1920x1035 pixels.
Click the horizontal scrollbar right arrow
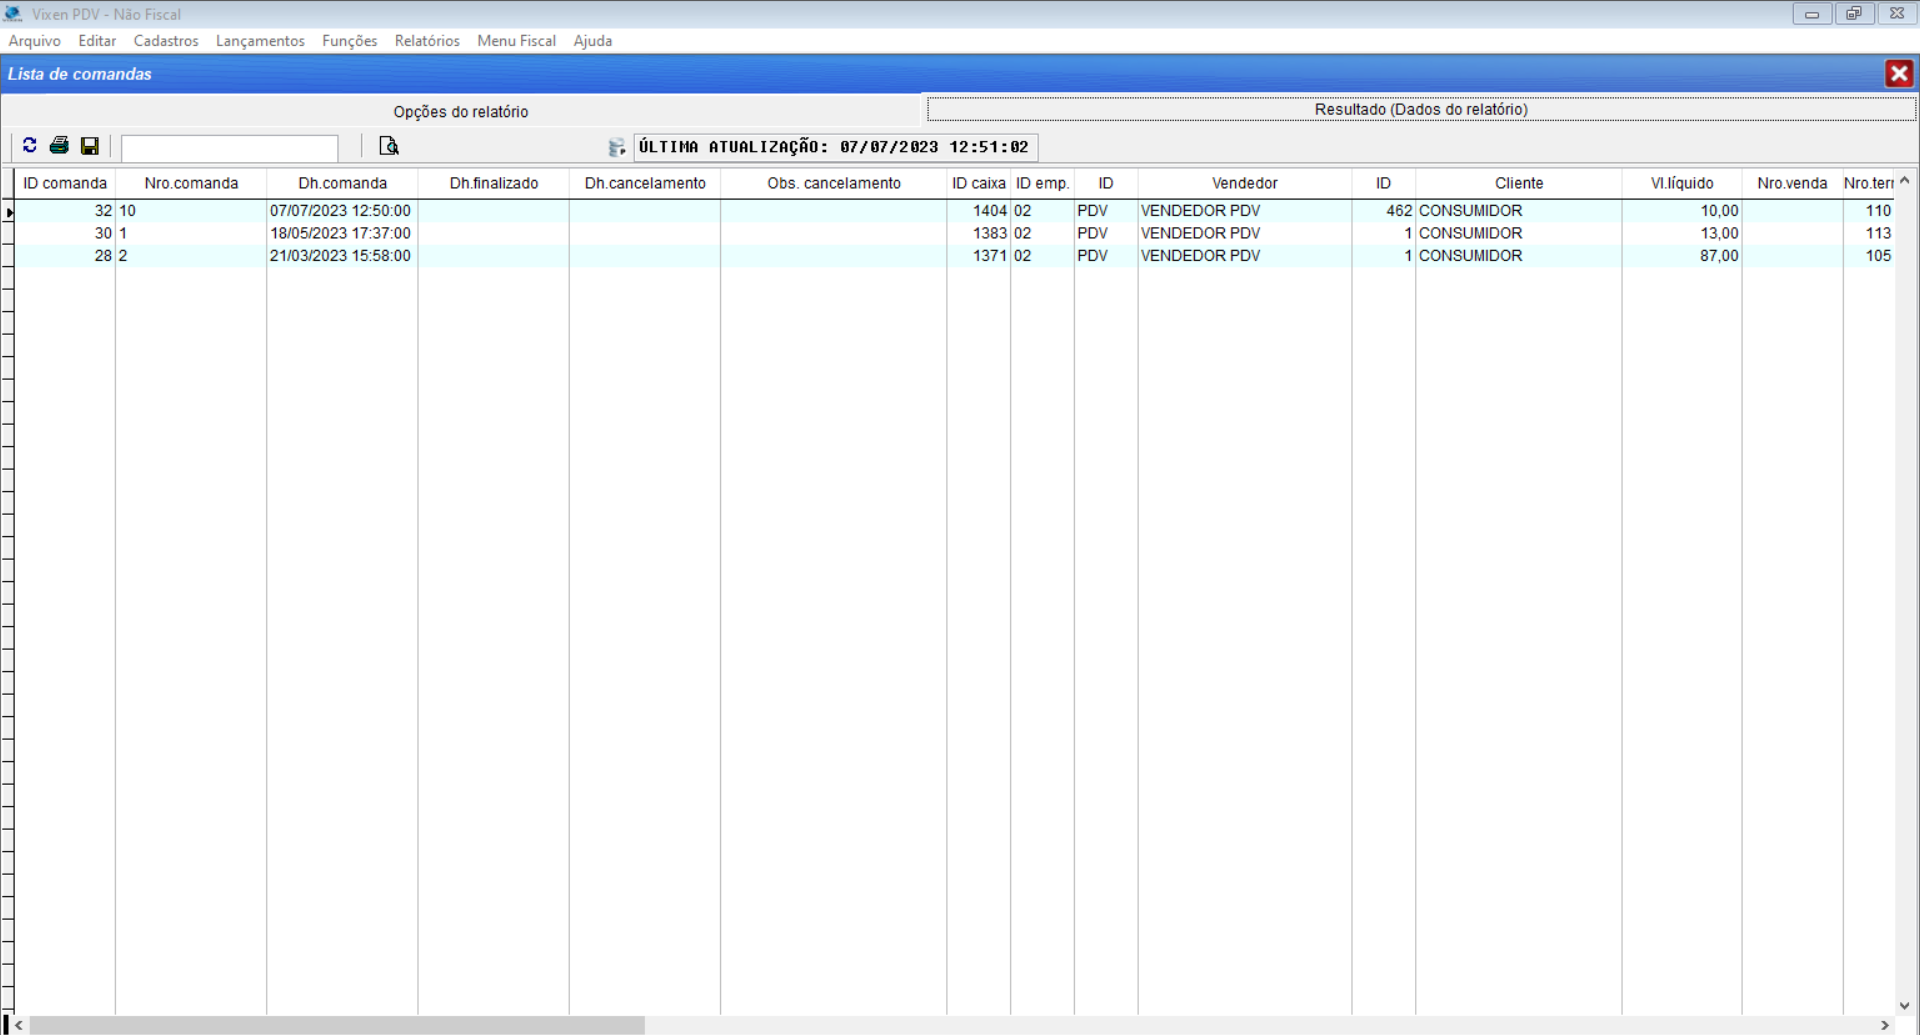[x=1885, y=1026]
